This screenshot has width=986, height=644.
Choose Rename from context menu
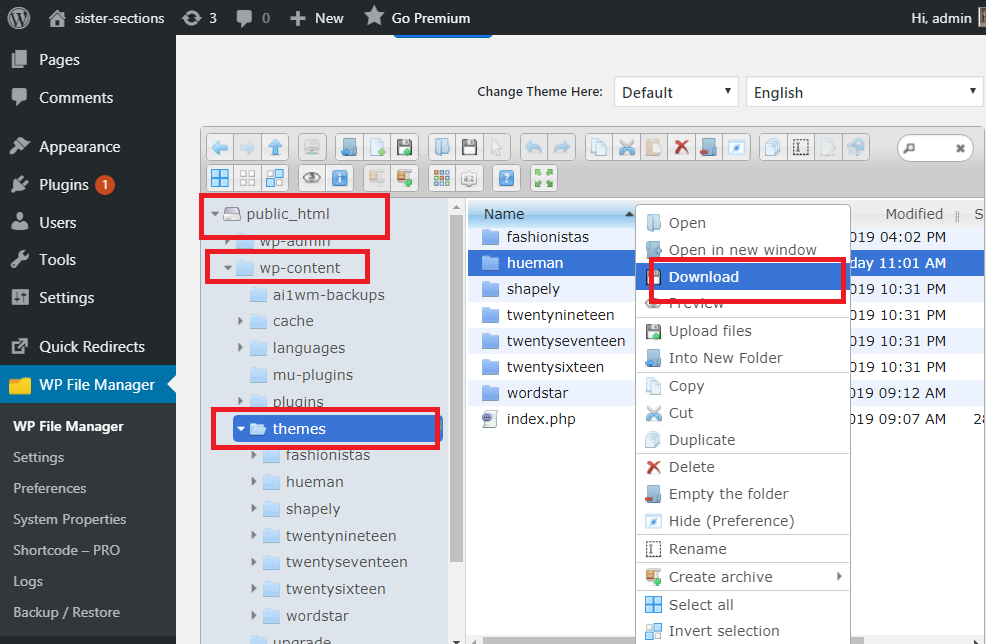tap(743, 549)
